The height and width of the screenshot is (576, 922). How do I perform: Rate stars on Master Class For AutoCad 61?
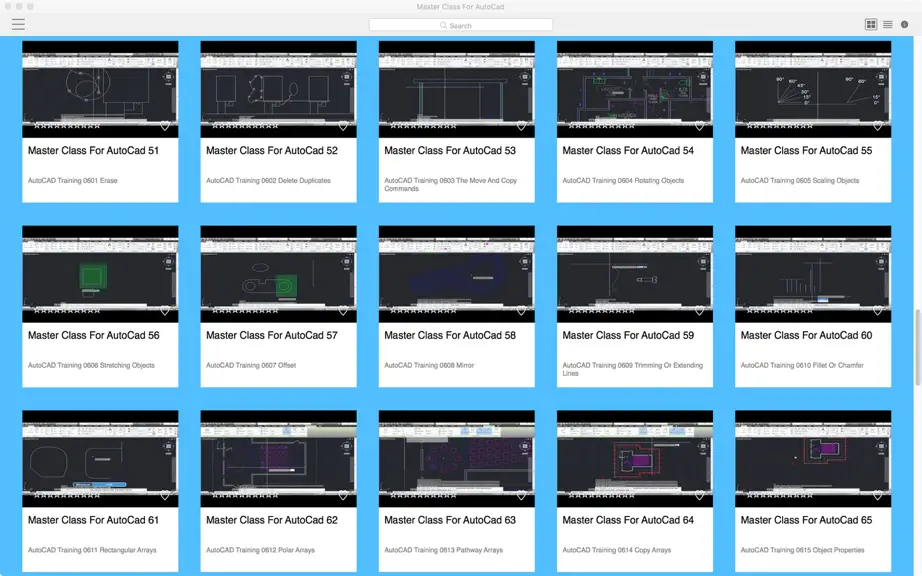tap(67, 495)
